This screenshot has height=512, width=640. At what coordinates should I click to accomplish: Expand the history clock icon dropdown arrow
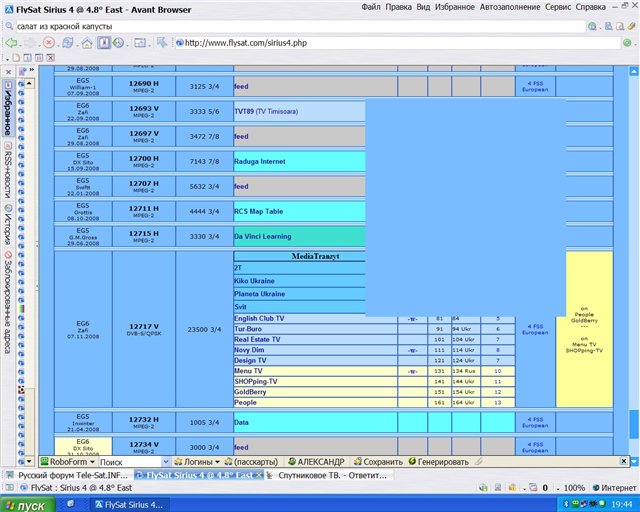pyautogui.click(x=127, y=45)
